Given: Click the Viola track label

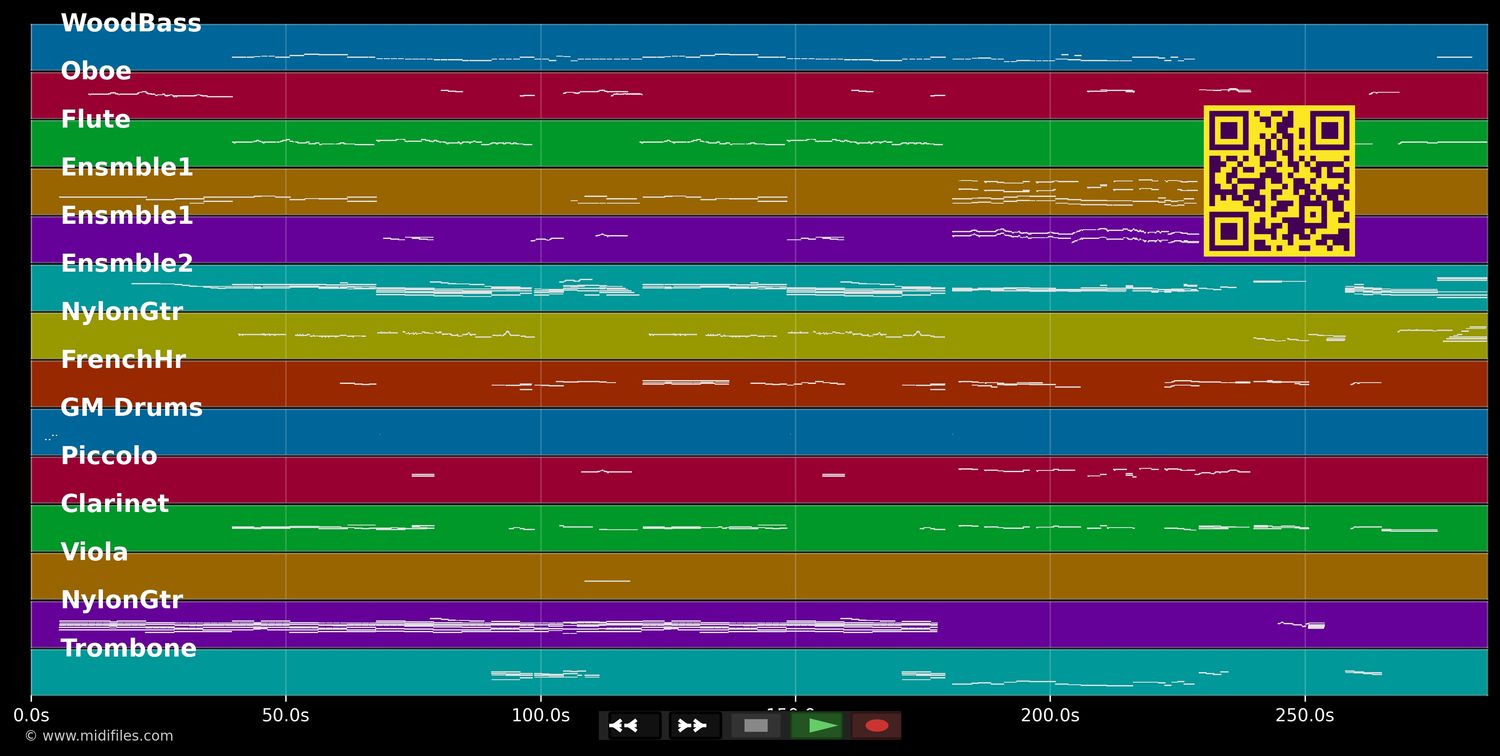Looking at the screenshot, I should pos(95,552).
